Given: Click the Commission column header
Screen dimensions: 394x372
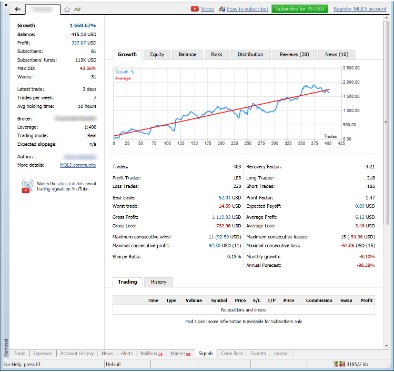Looking at the screenshot, I should (x=319, y=300).
